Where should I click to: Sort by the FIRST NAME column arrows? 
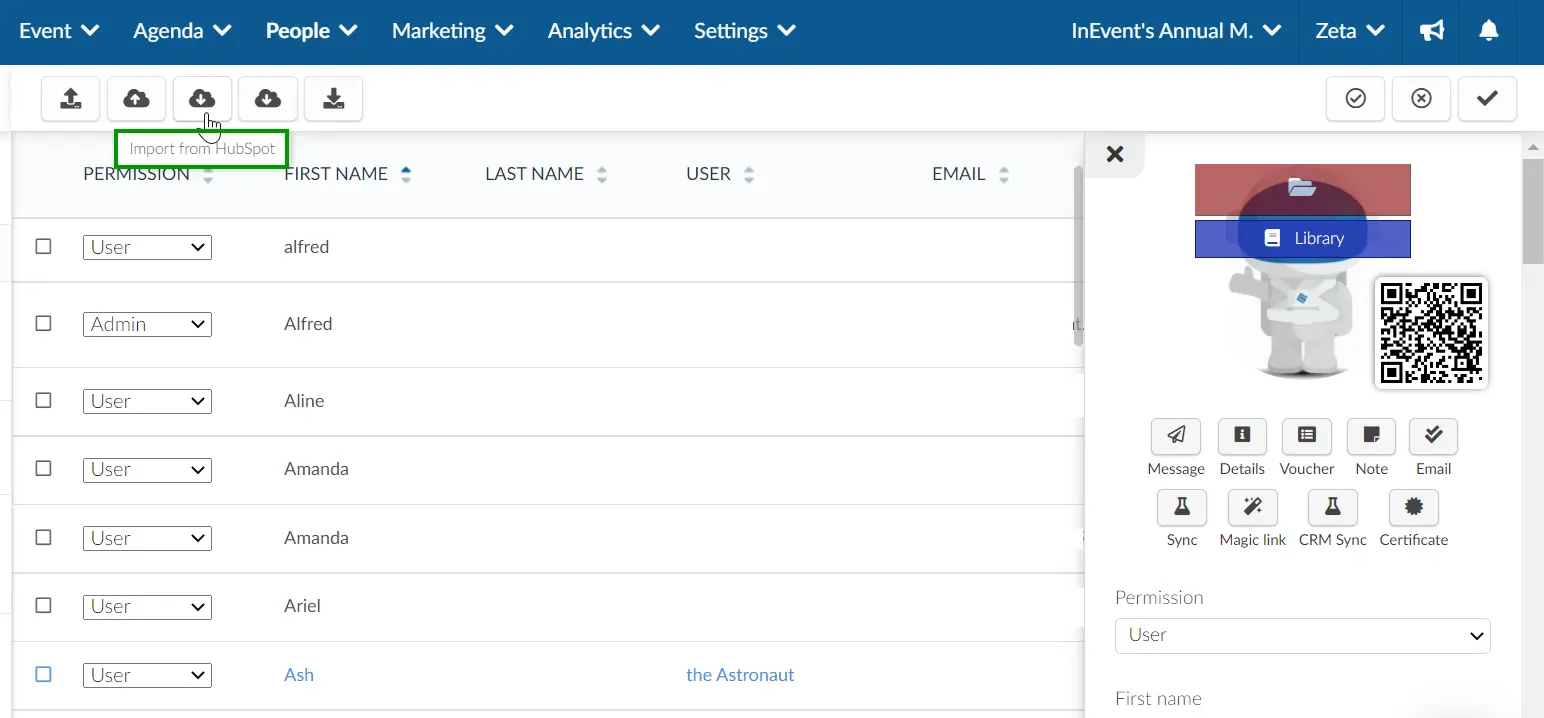(406, 175)
